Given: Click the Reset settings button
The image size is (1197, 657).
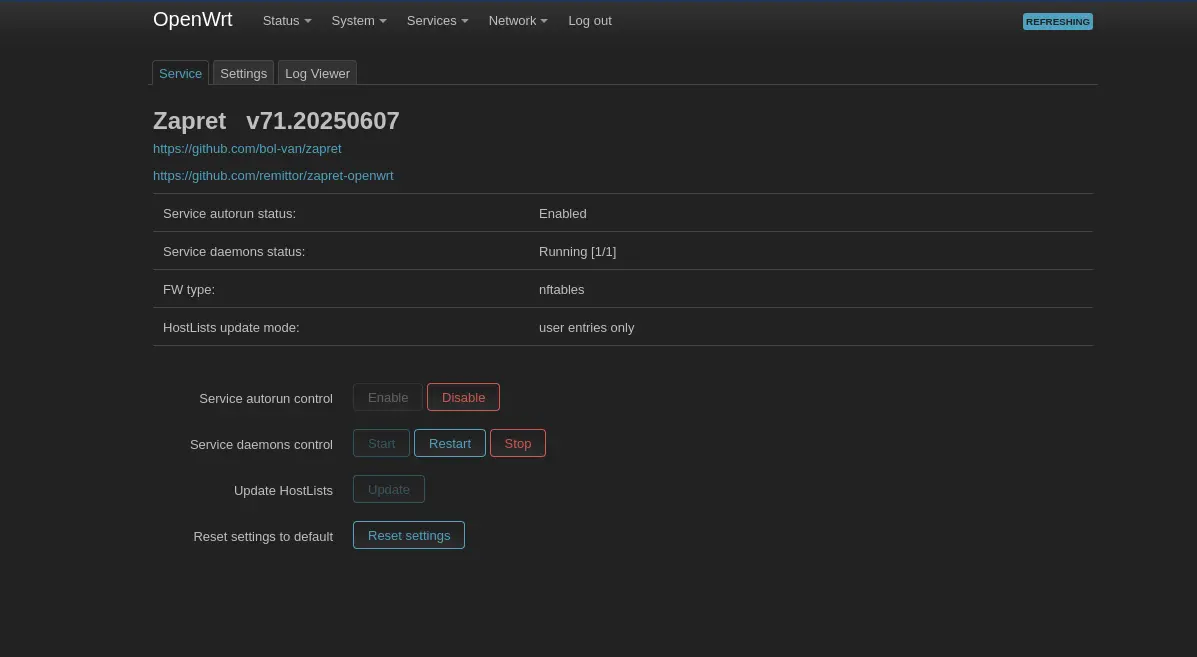Looking at the screenshot, I should coord(408,535).
